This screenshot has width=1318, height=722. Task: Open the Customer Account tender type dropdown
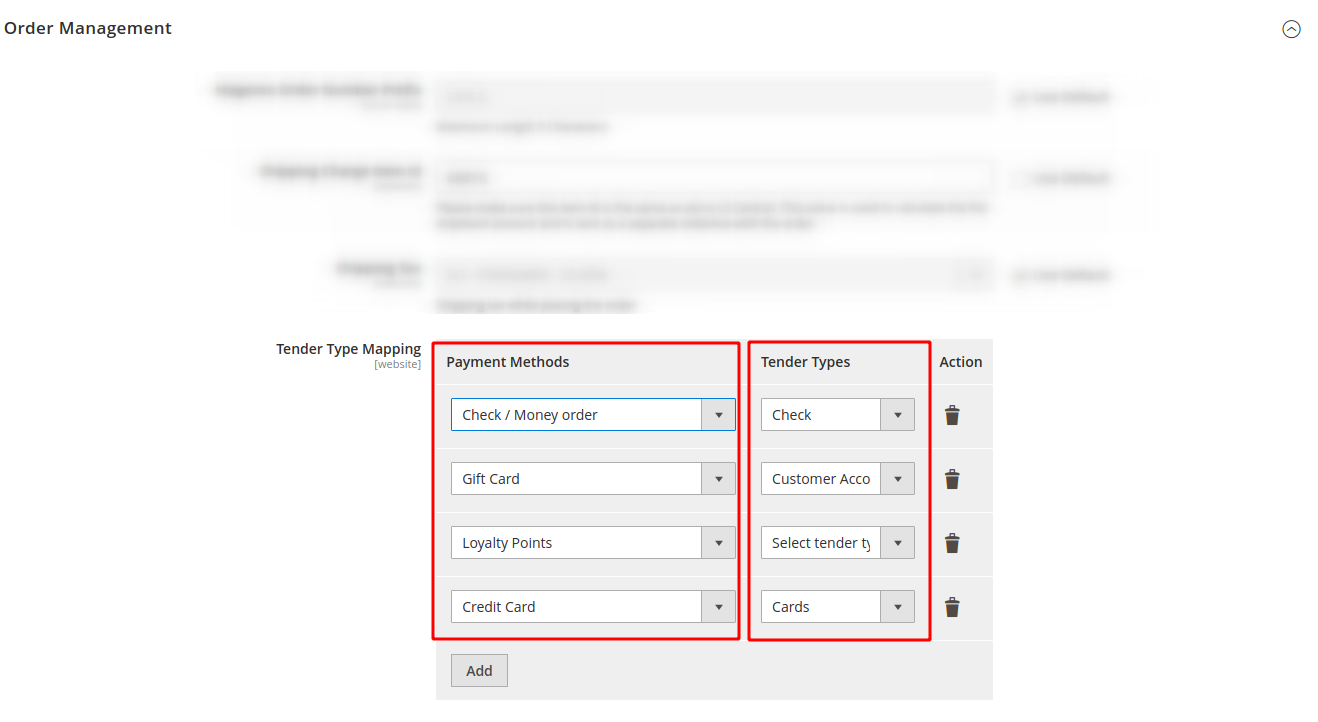pyautogui.click(x=837, y=479)
